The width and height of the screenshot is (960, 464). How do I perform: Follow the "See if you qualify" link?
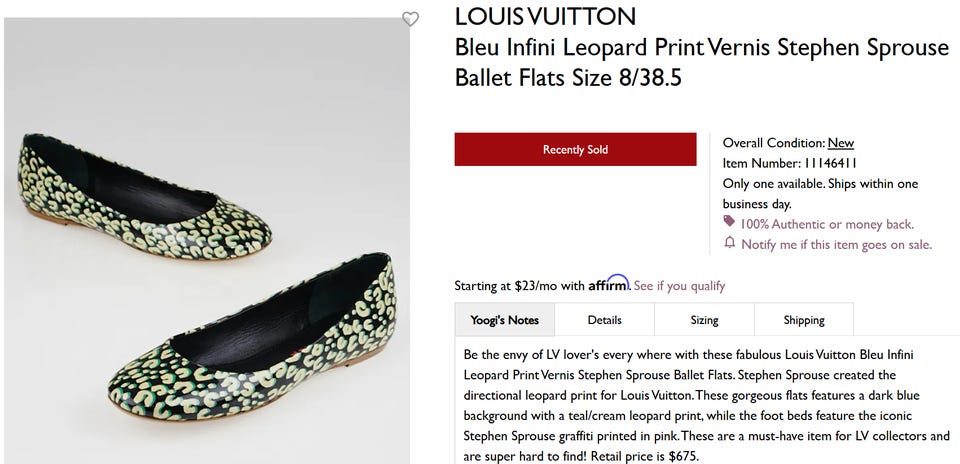[679, 286]
